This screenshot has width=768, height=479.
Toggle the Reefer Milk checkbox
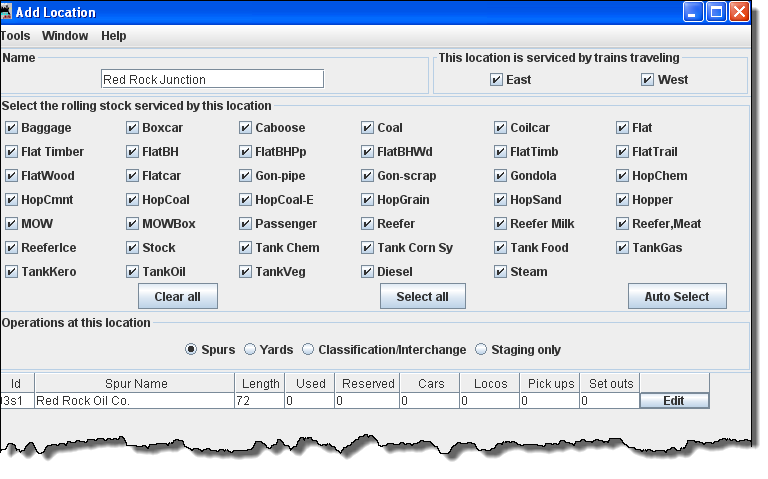pyautogui.click(x=501, y=224)
